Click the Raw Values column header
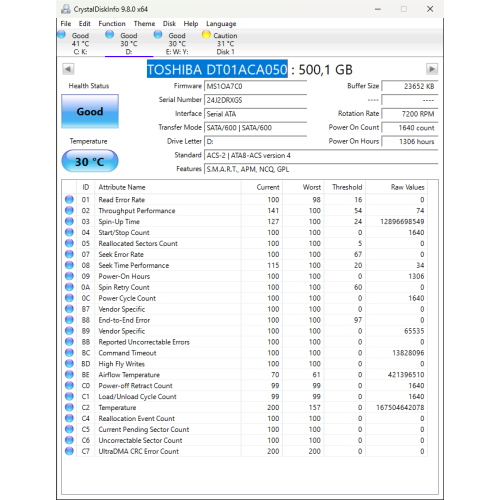Viewport: 500px width, 500px height. click(397, 187)
